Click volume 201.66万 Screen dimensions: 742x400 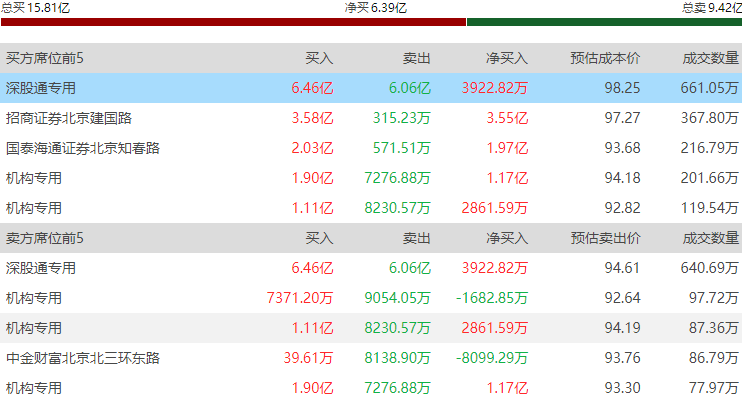[709, 178]
